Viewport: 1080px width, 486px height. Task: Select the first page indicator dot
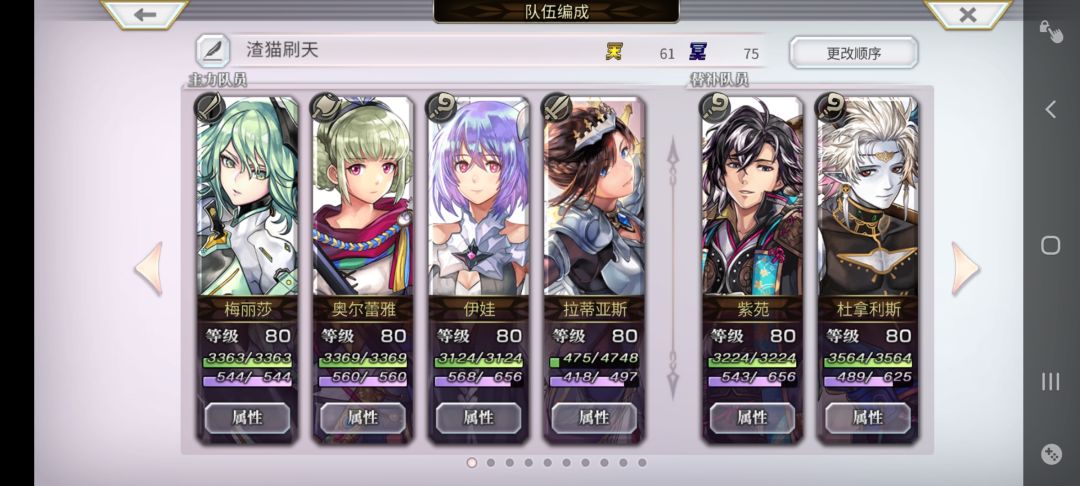point(472,463)
